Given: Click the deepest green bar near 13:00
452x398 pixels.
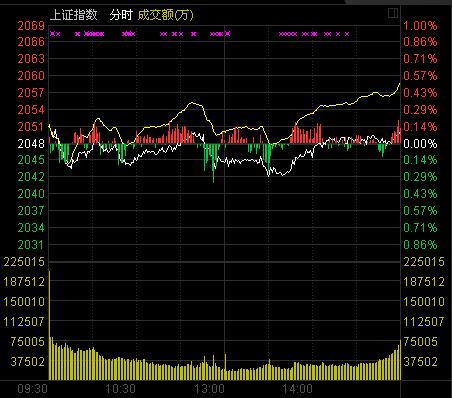Looking at the screenshot, I should (x=213, y=163).
